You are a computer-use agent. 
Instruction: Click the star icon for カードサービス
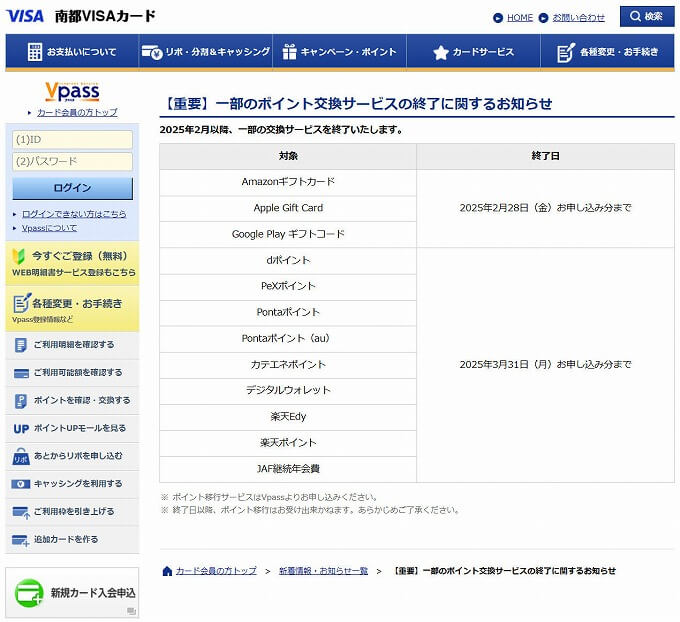point(440,52)
